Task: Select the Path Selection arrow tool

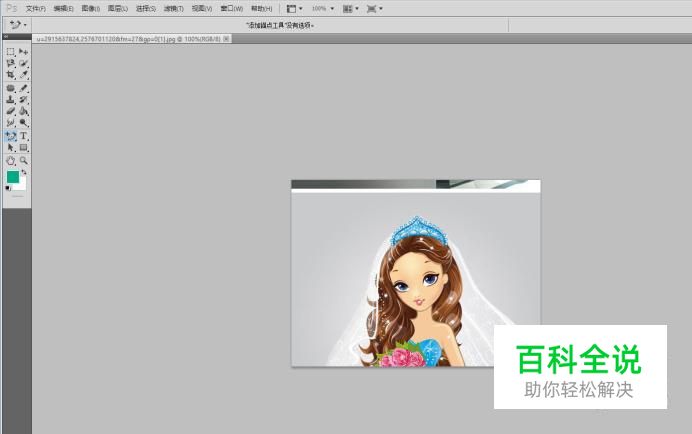Action: [11, 147]
